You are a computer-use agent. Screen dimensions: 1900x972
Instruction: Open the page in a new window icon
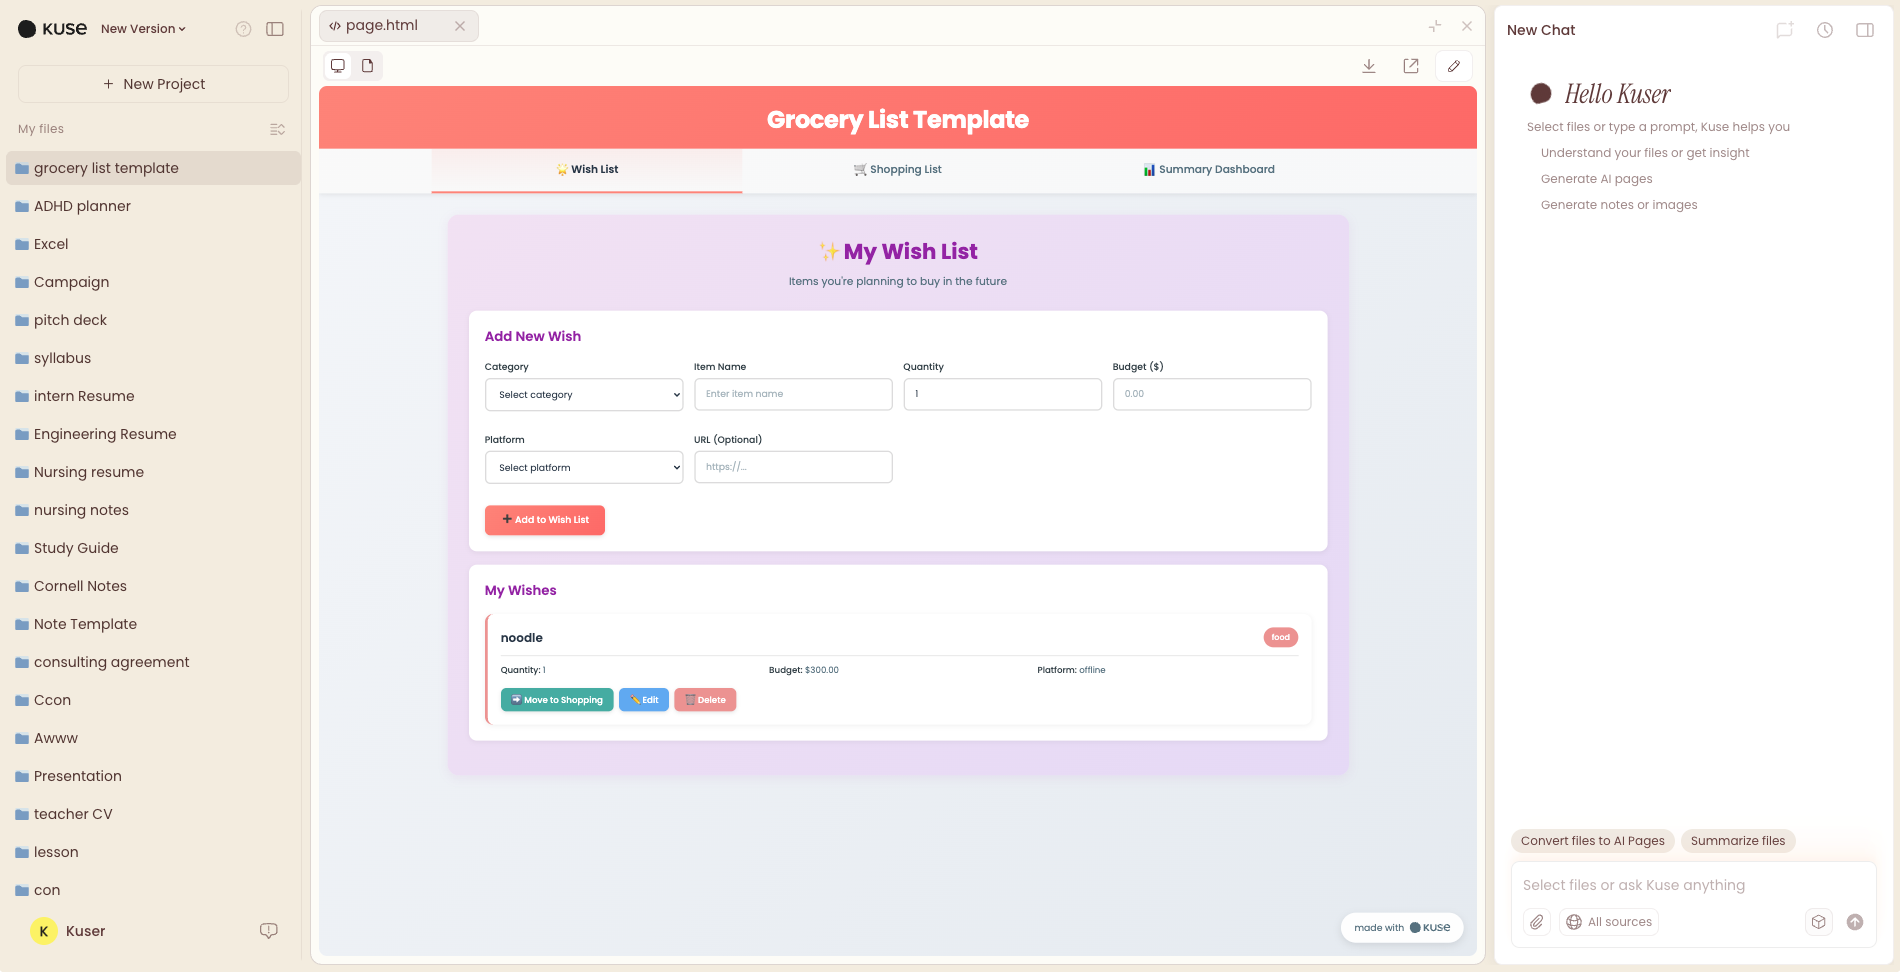click(x=1410, y=65)
